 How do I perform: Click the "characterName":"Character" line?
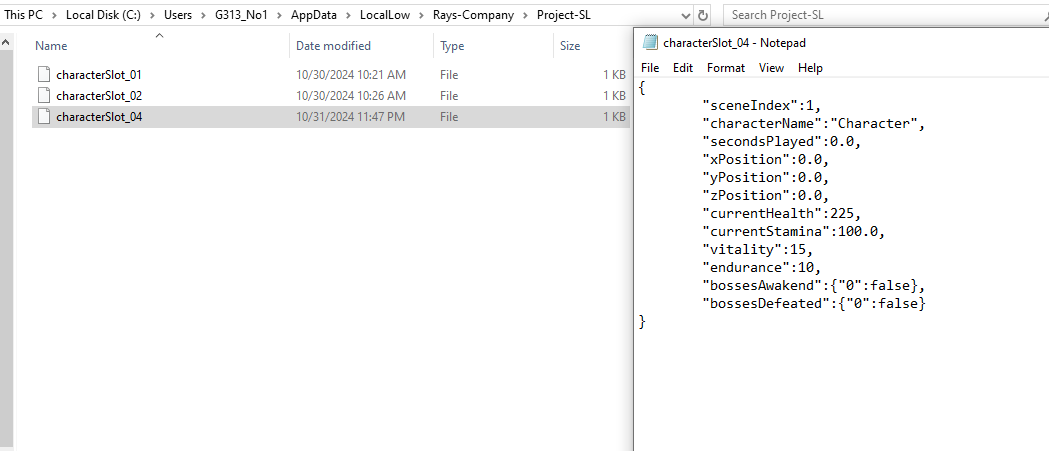814,124
